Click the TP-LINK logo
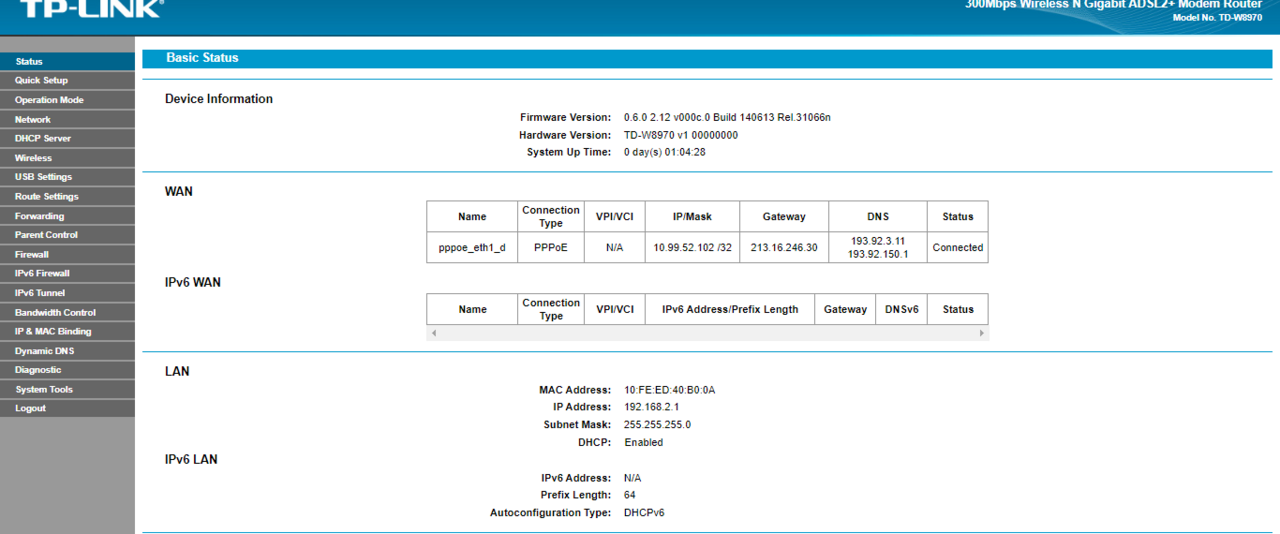1280x534 pixels. tap(90, 9)
